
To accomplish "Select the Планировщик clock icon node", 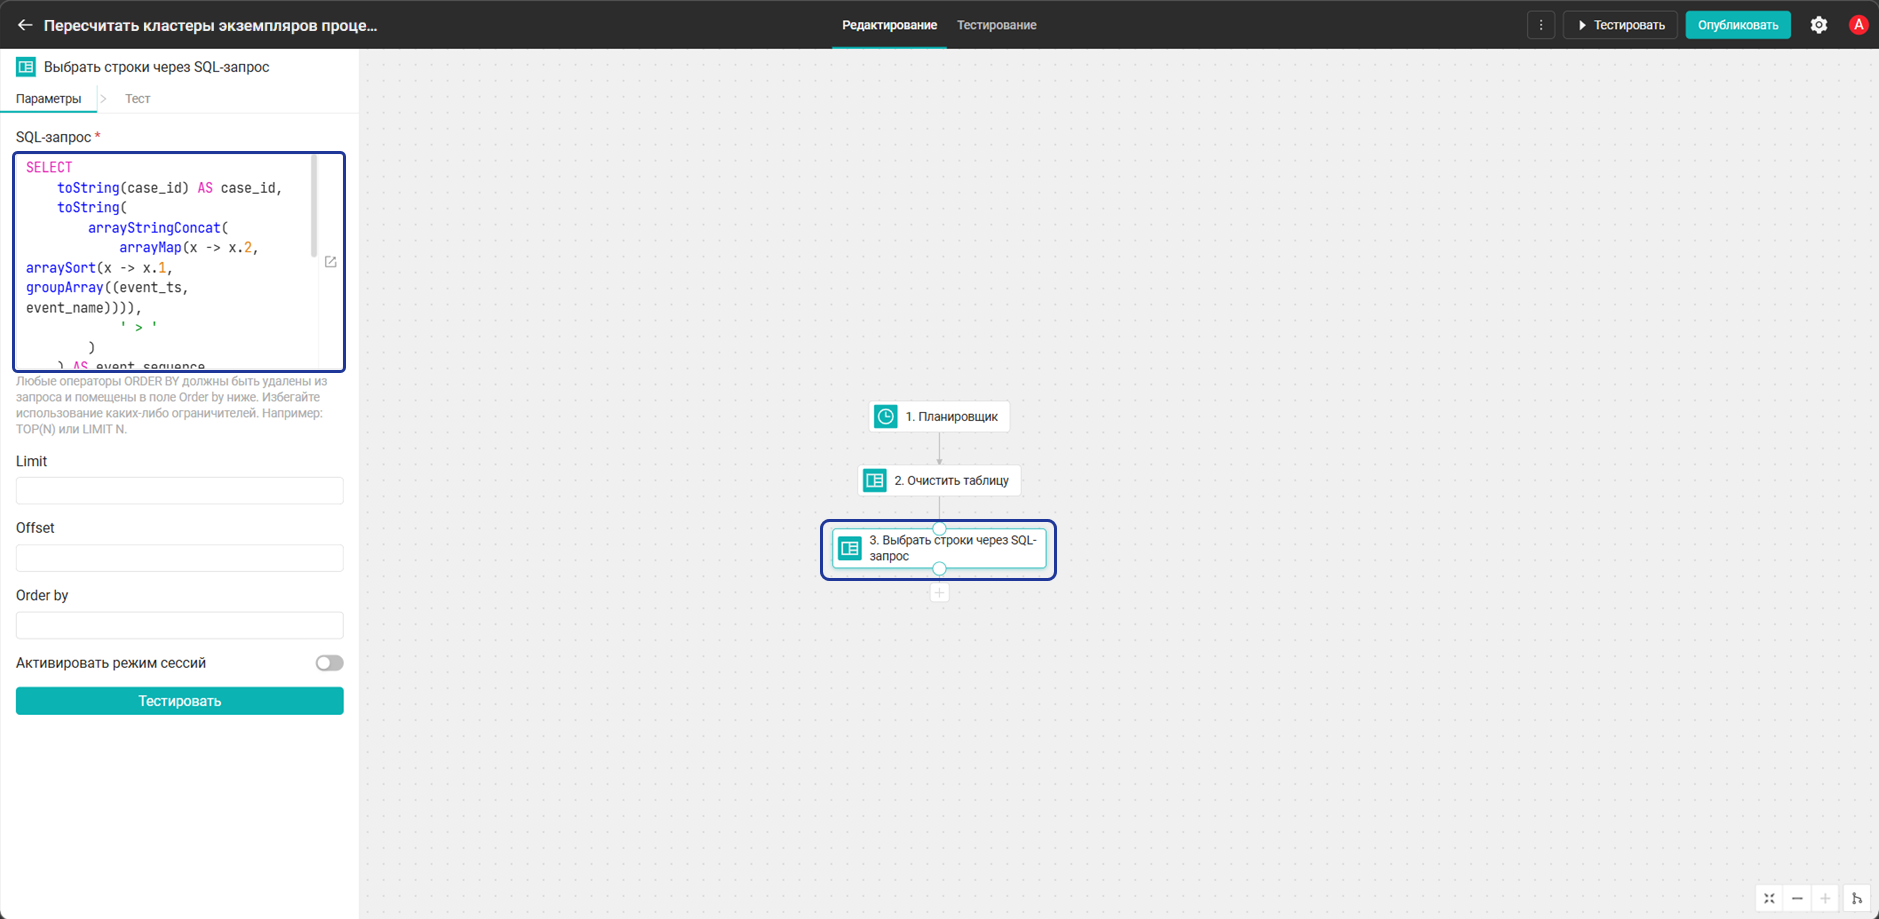I will tap(886, 417).
